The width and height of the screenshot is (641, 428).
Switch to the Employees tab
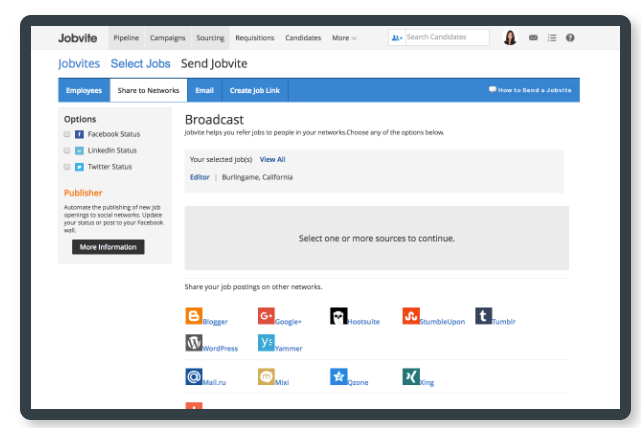point(84,90)
